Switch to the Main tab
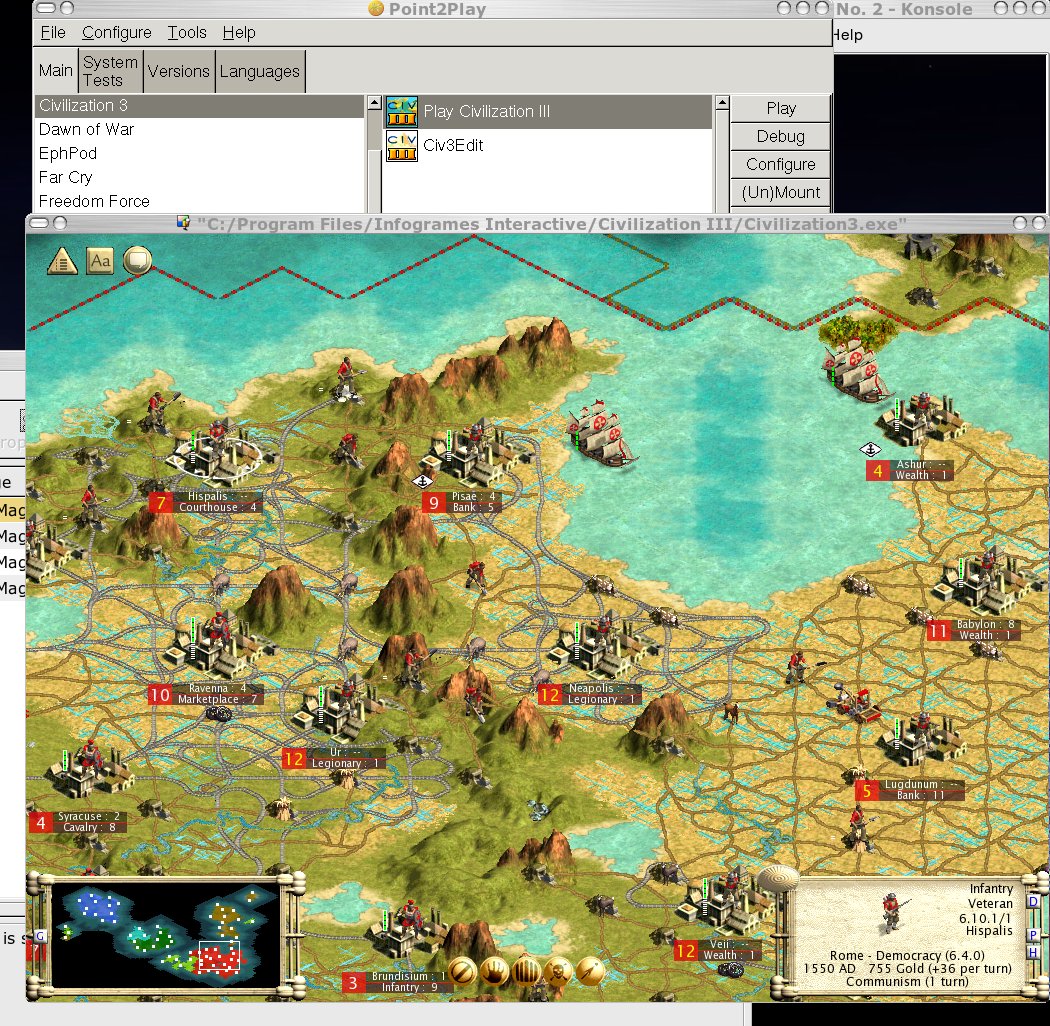Screen dimensions: 1050x1026 click(56, 71)
